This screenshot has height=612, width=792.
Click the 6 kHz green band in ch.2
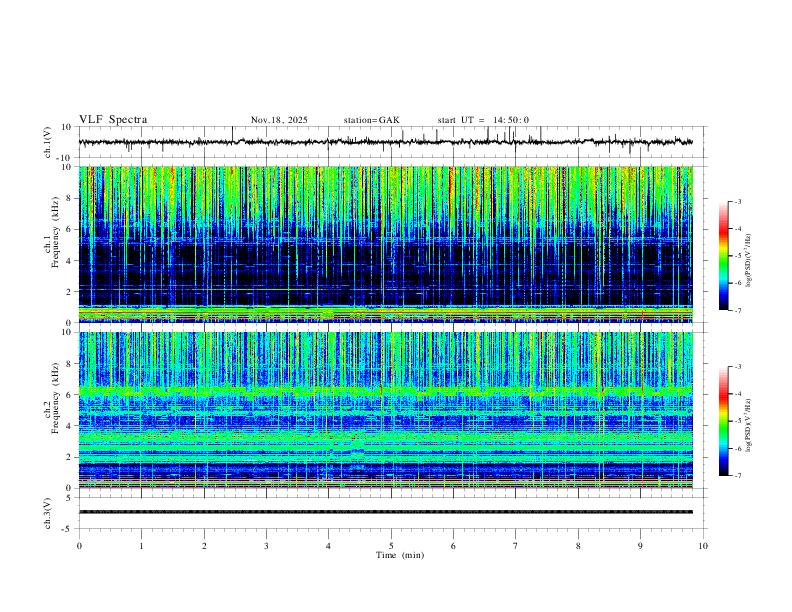[x=386, y=391]
